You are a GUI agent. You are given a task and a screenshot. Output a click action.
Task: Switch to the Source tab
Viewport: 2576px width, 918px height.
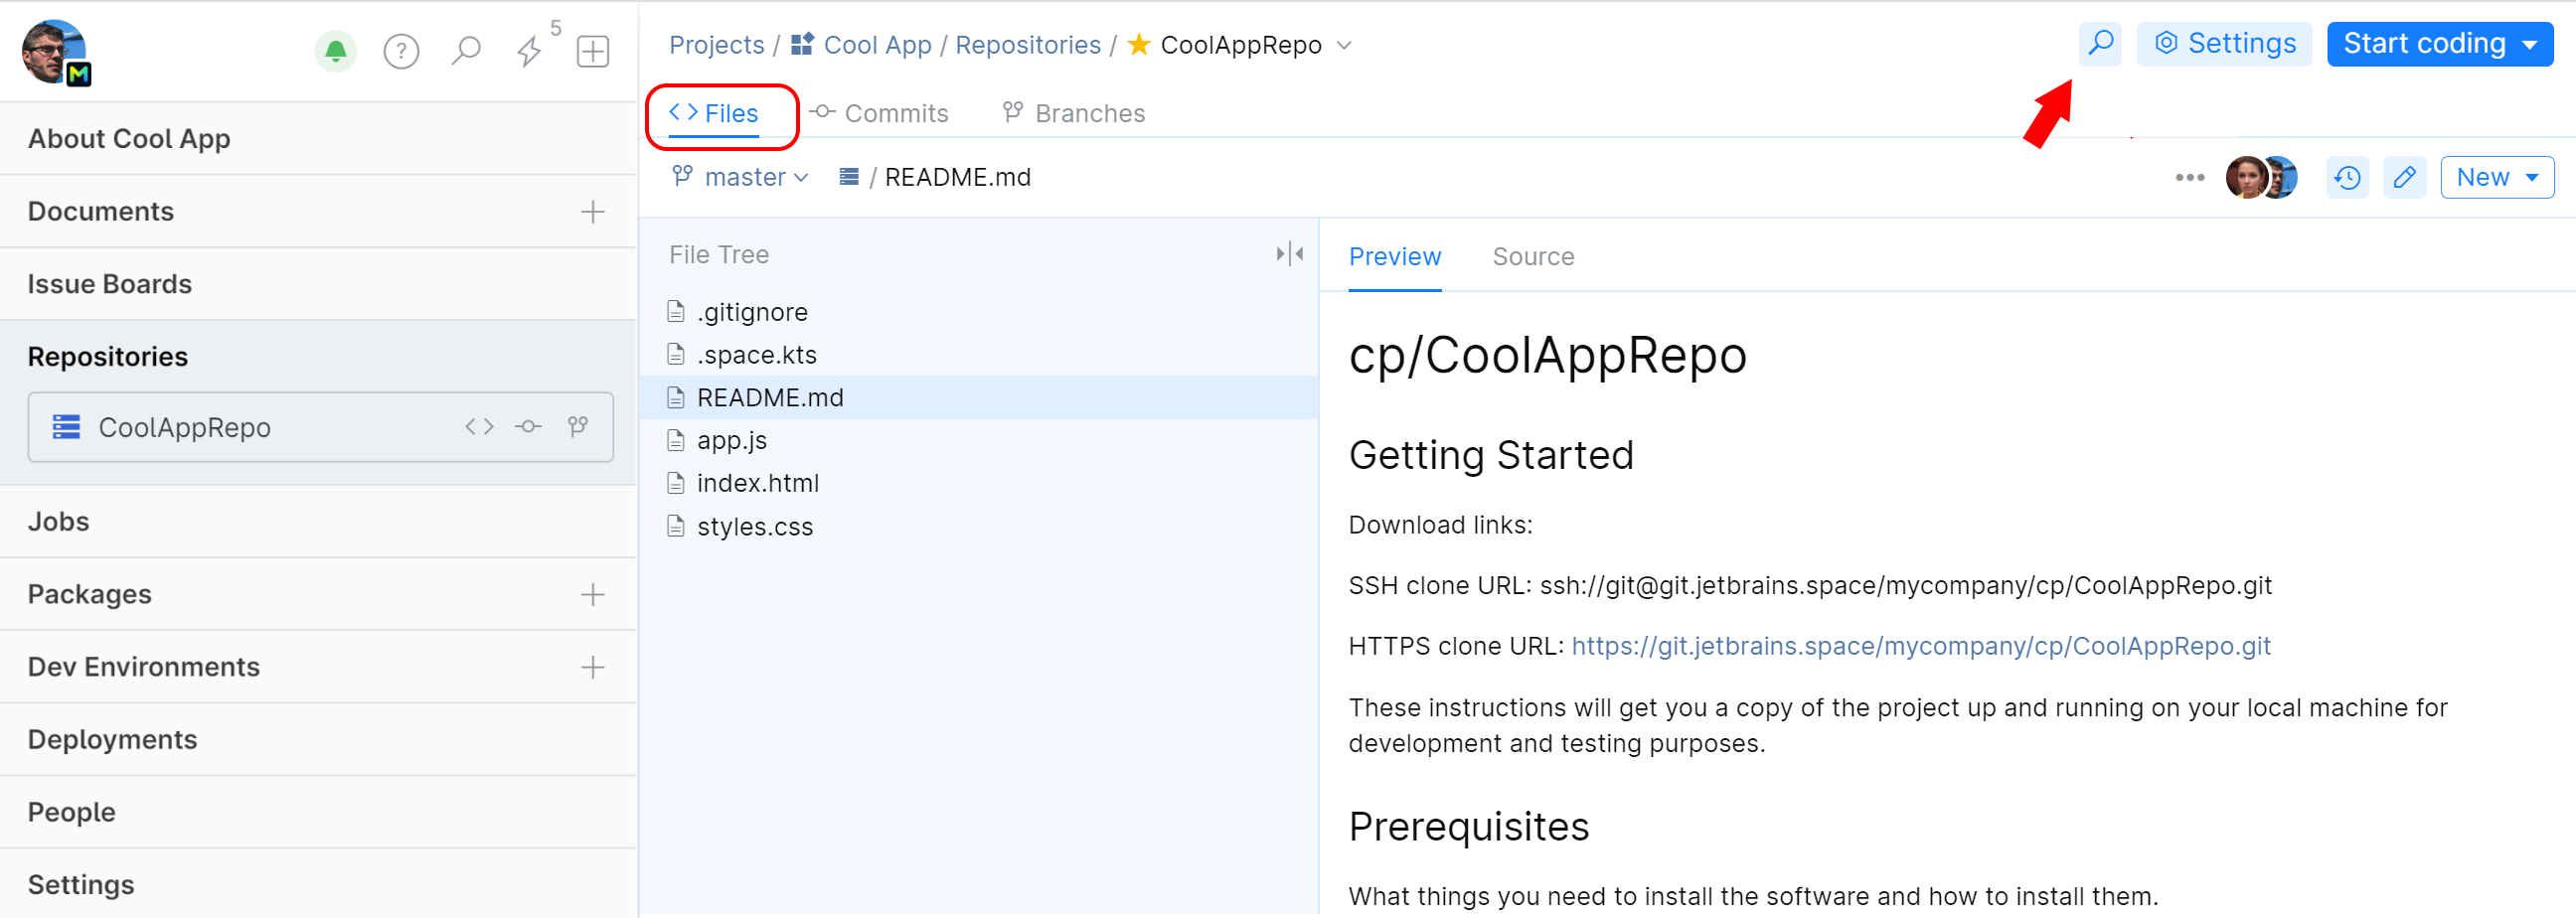pyautogui.click(x=1532, y=257)
